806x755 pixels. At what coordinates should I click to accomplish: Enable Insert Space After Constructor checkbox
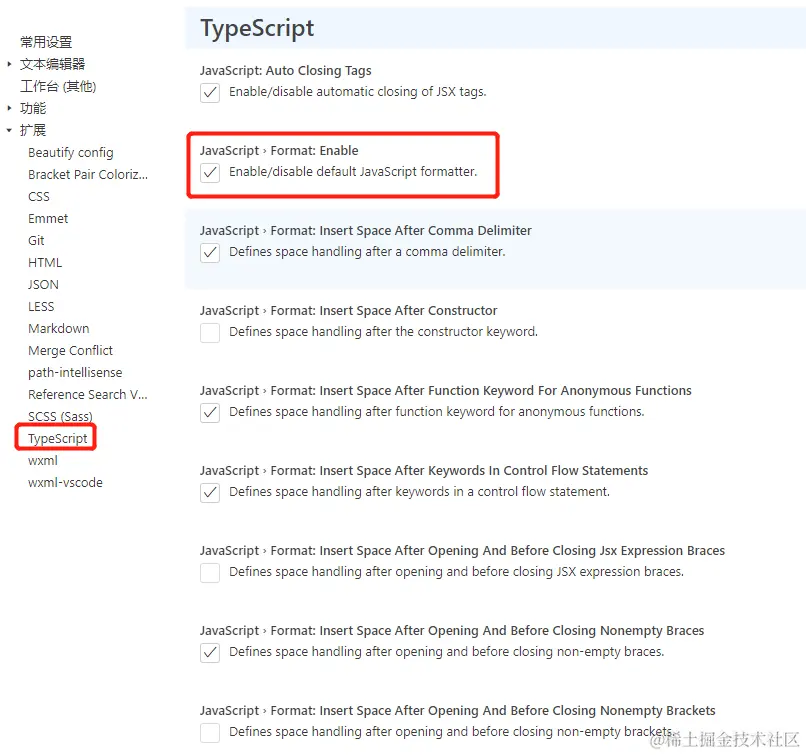210,333
